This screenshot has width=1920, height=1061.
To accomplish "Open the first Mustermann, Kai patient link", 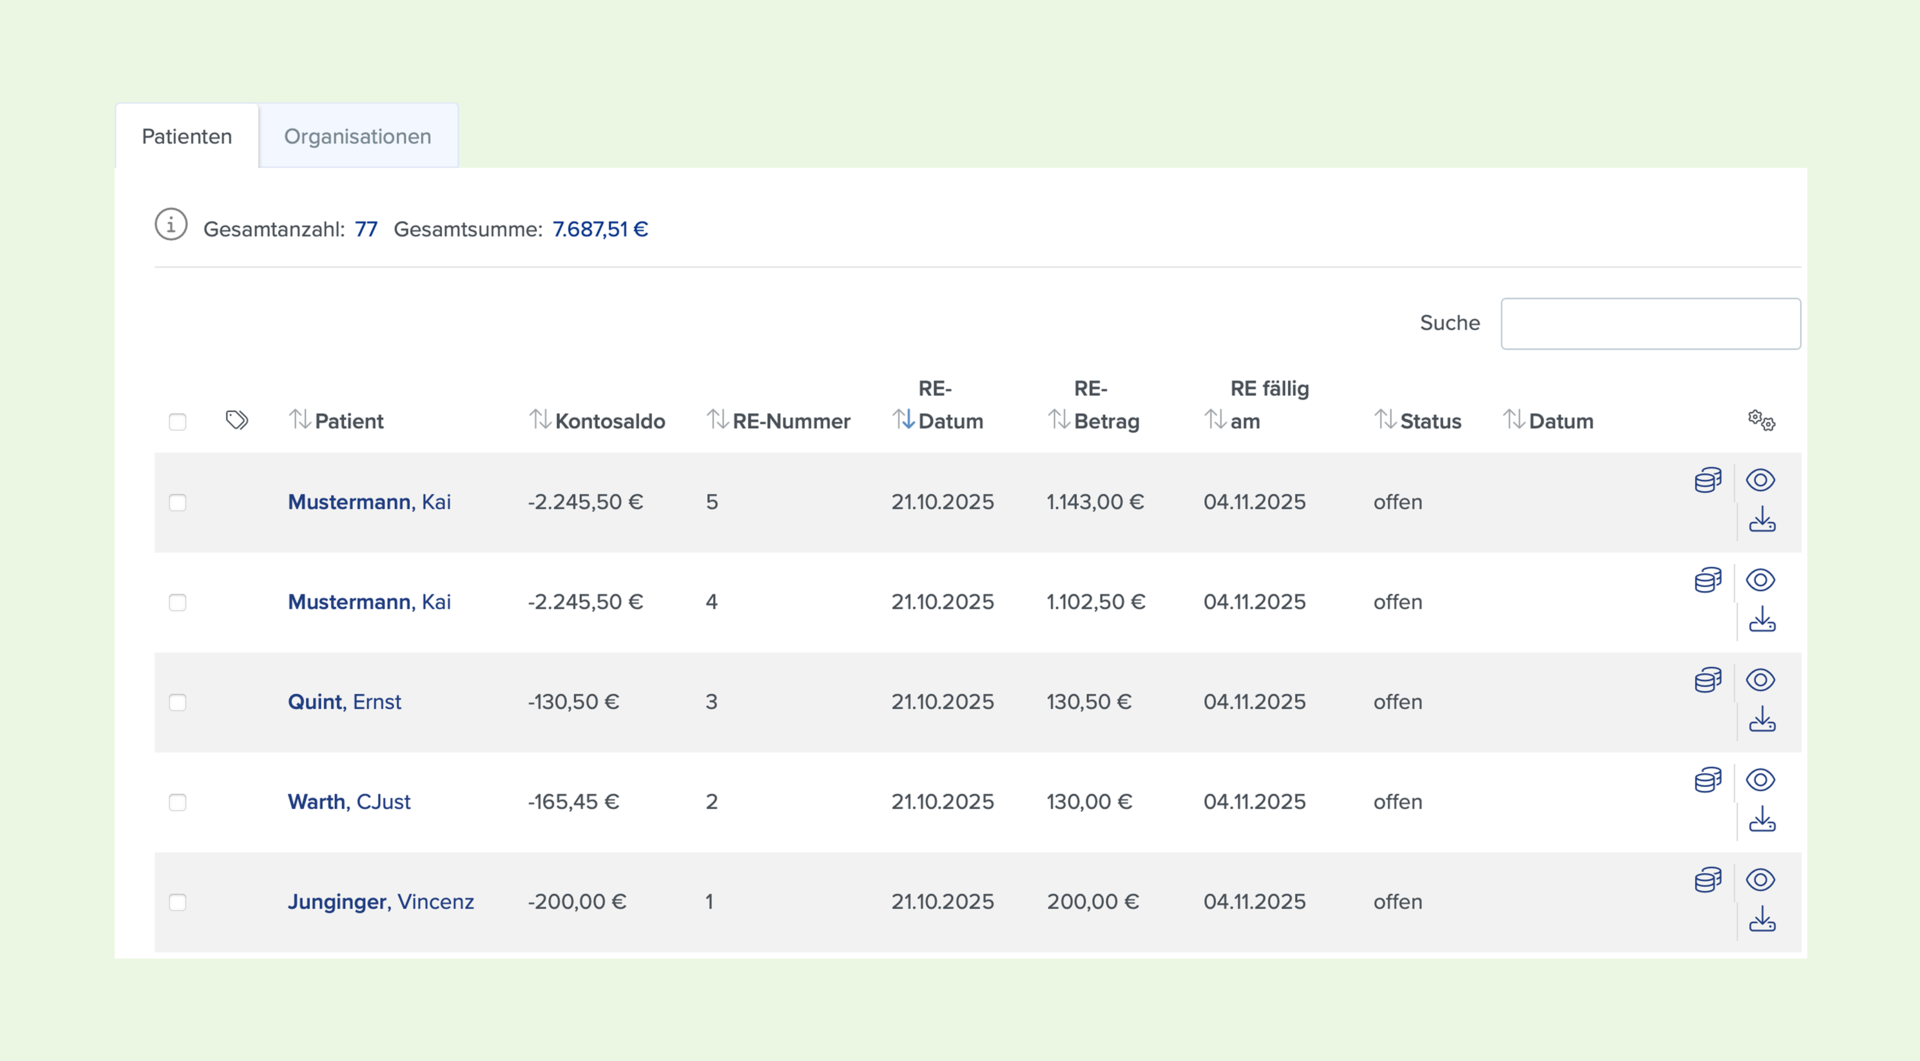I will tap(369, 502).
